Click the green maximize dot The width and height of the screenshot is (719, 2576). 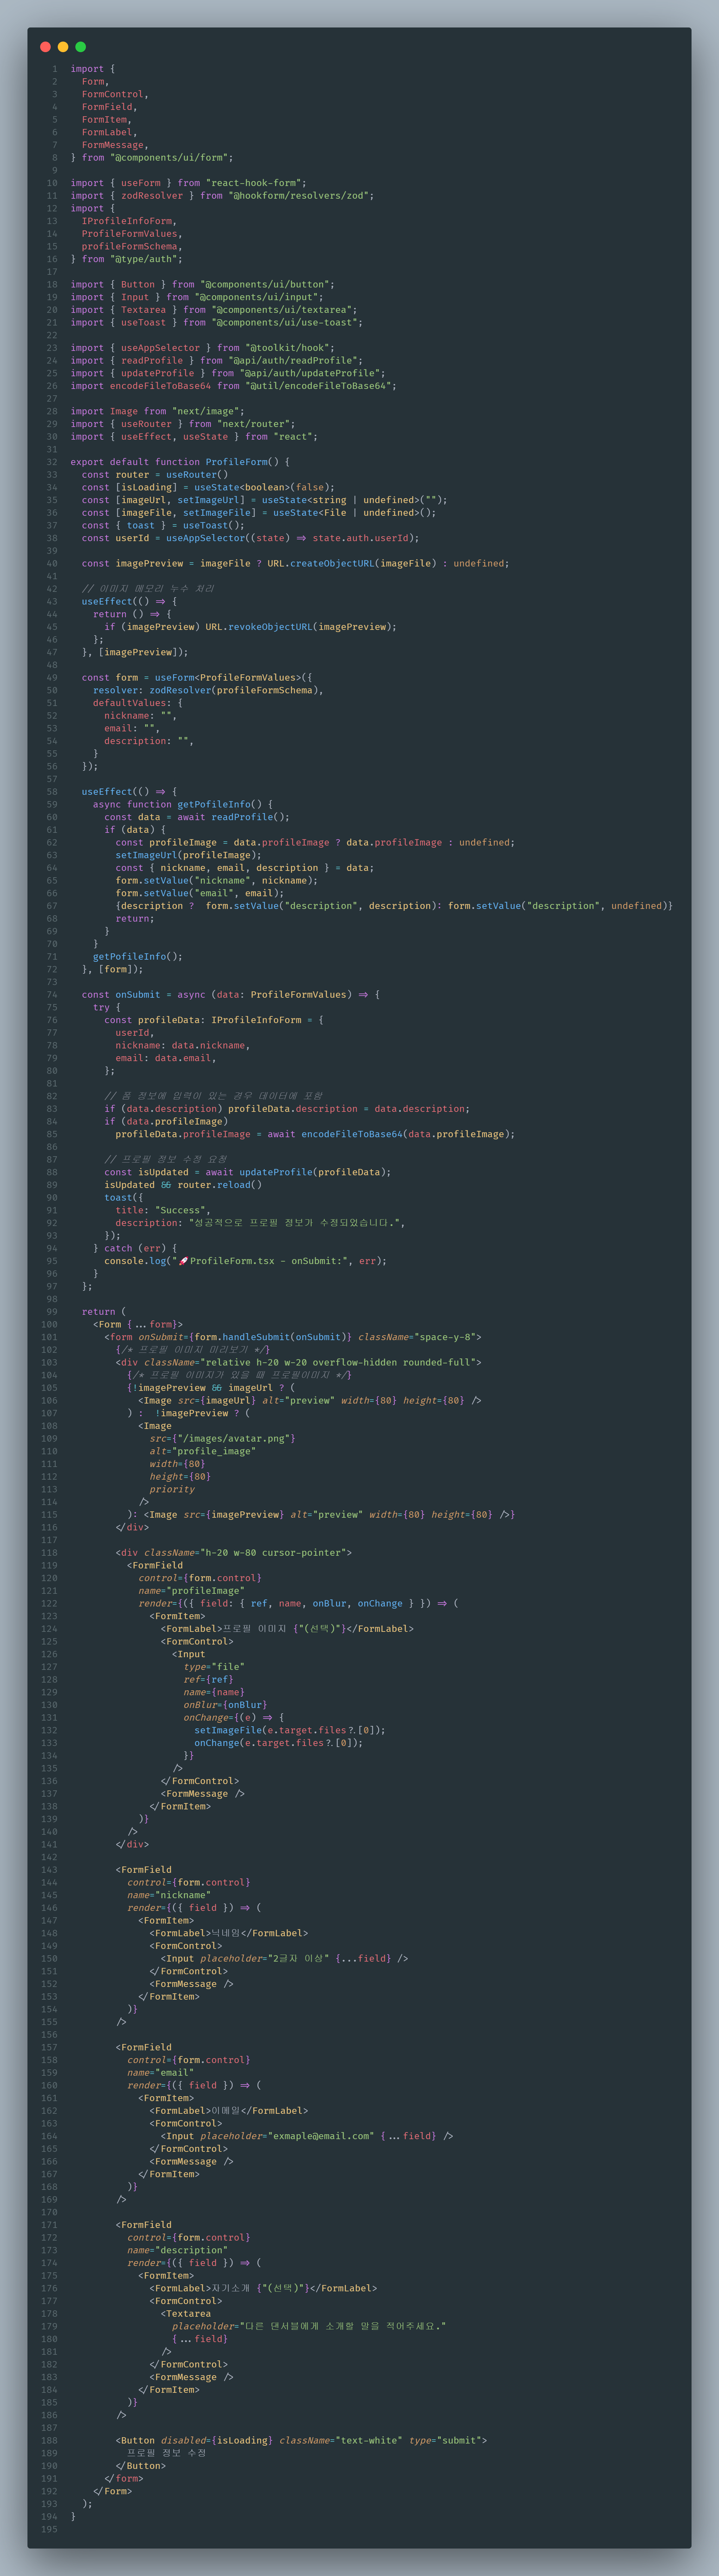click(81, 47)
